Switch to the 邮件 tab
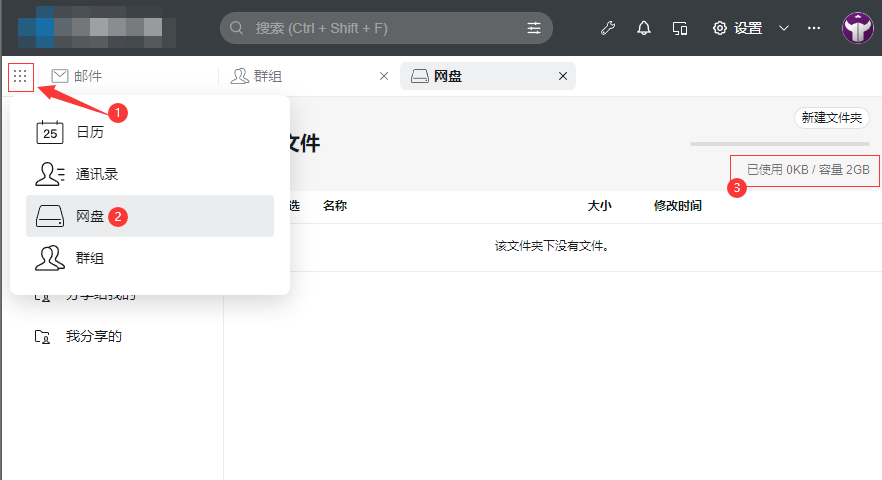Image resolution: width=882 pixels, height=480 pixels. pos(87,76)
